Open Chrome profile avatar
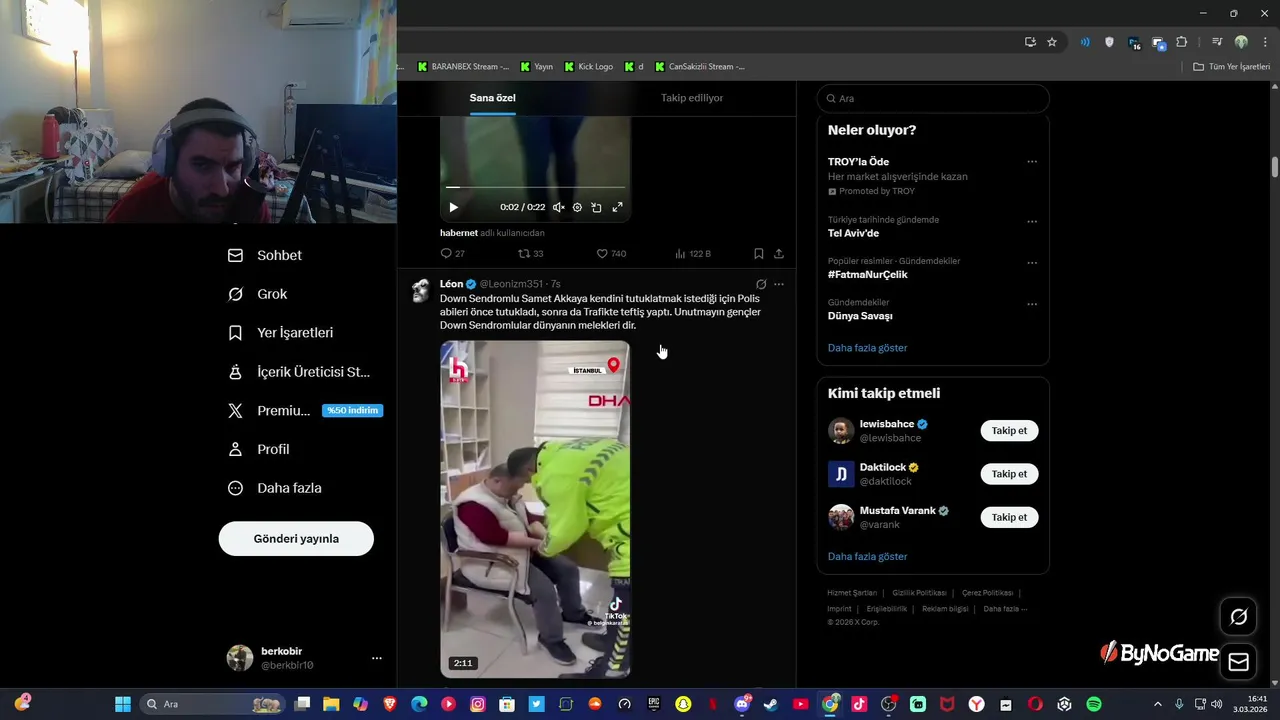 1241,42
